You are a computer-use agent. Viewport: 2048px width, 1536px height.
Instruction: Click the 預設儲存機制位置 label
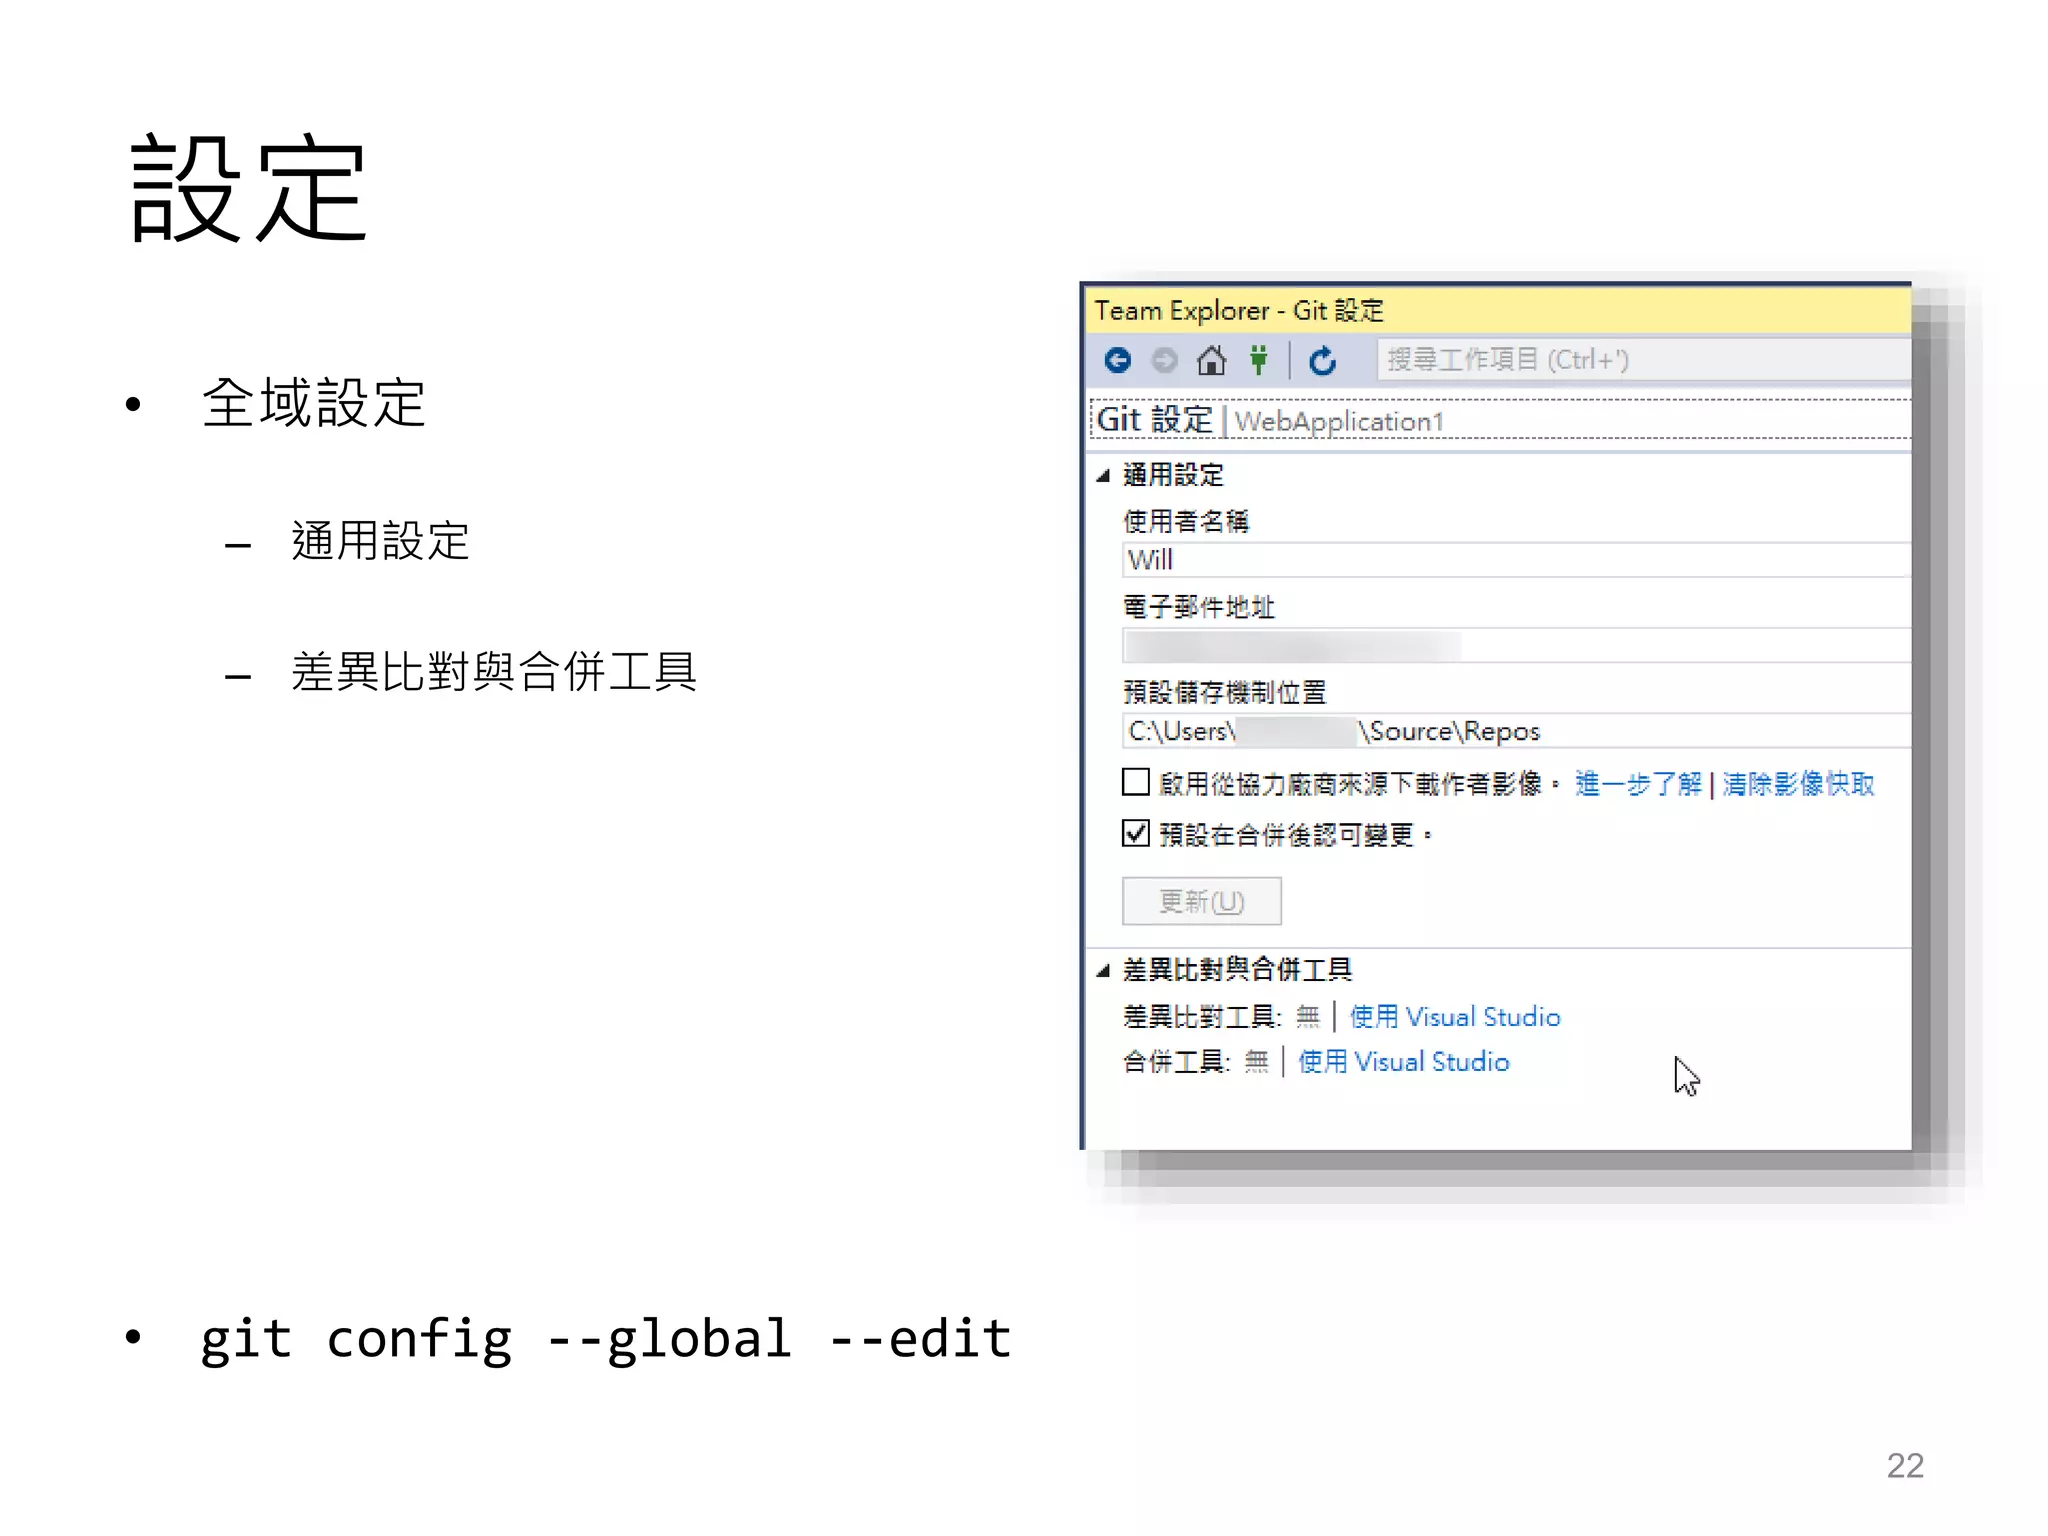tap(1224, 692)
